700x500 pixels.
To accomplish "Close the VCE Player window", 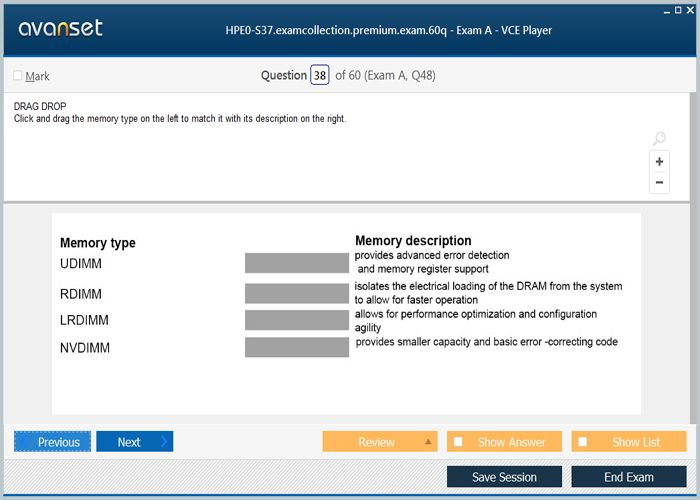I will (692, 9).
